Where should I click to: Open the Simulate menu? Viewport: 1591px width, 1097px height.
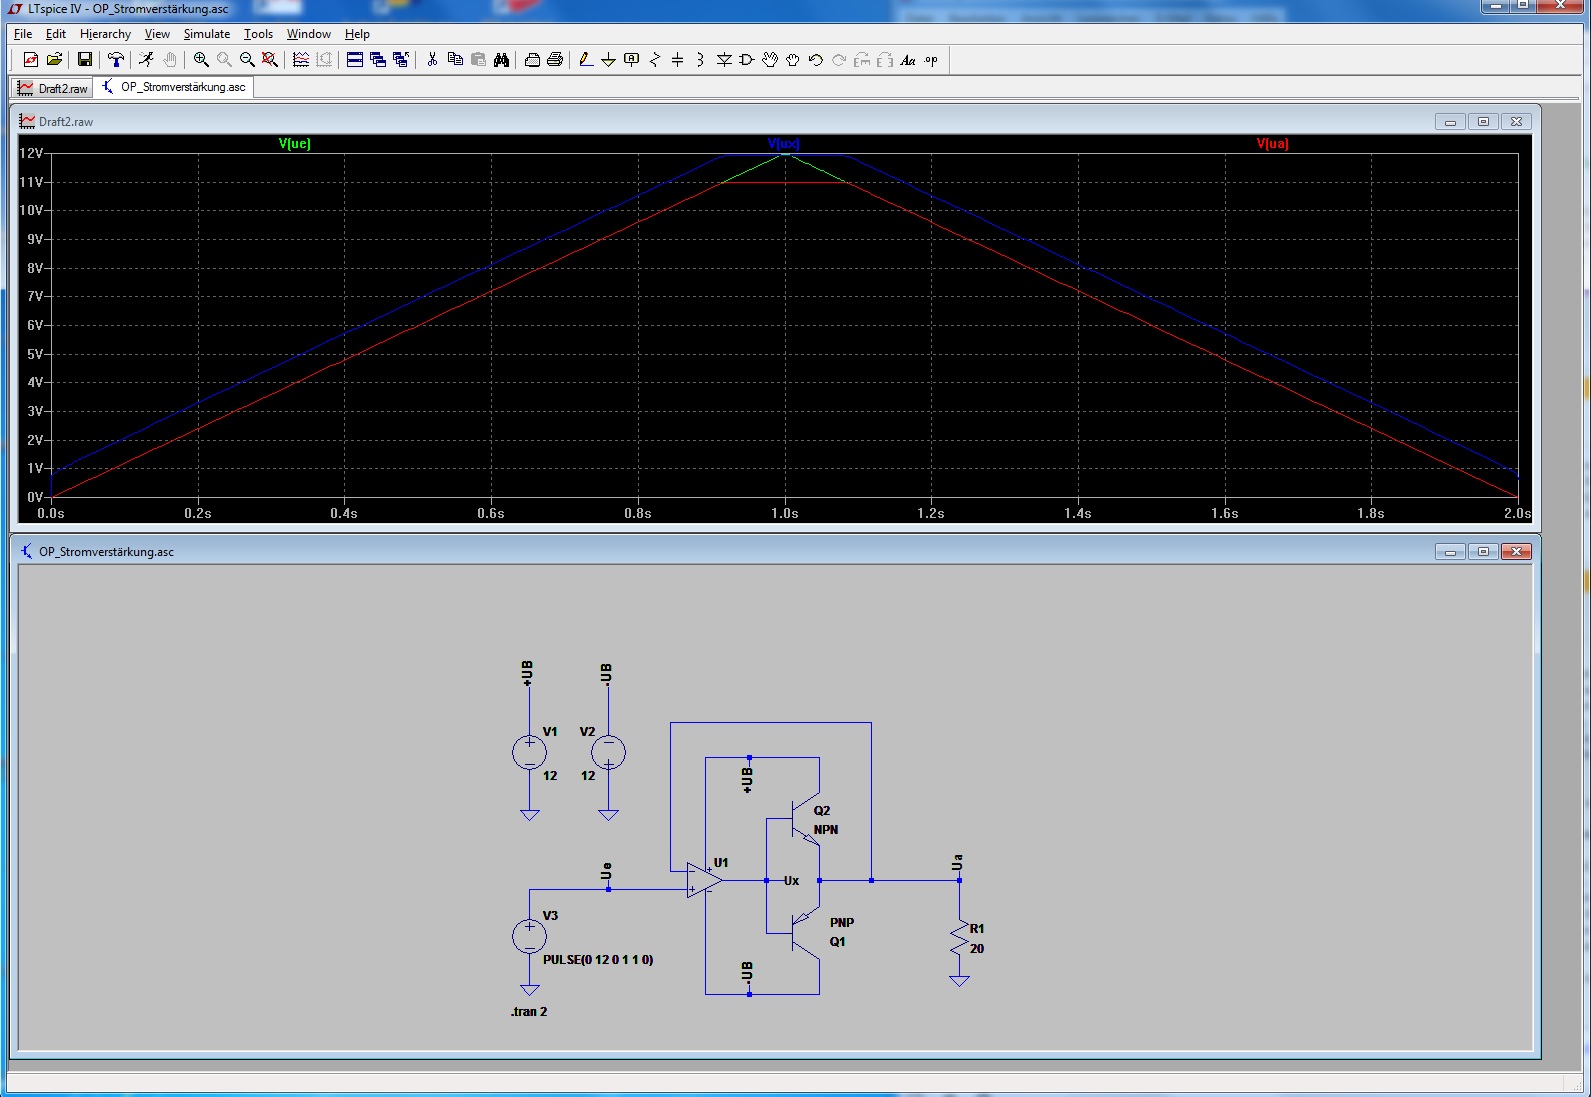pyautogui.click(x=207, y=34)
